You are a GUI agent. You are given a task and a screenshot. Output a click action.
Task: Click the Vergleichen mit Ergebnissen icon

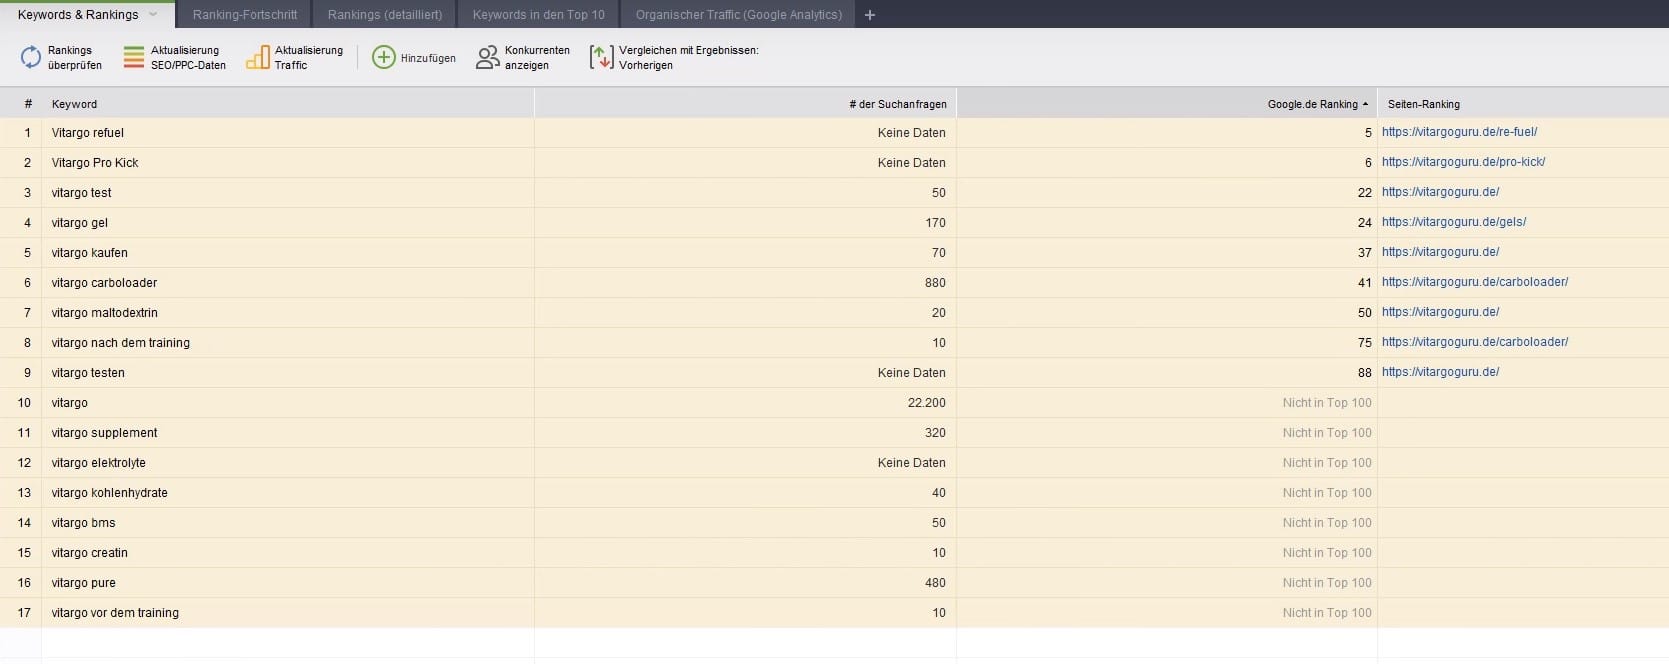click(601, 58)
